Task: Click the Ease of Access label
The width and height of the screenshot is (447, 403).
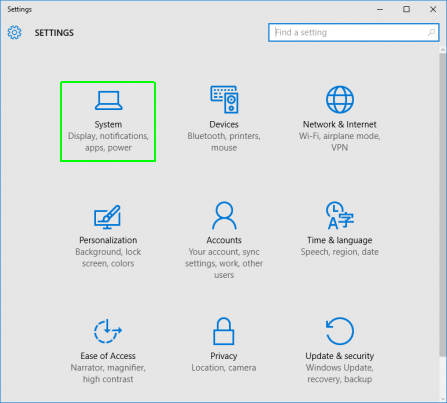Action: (108, 356)
